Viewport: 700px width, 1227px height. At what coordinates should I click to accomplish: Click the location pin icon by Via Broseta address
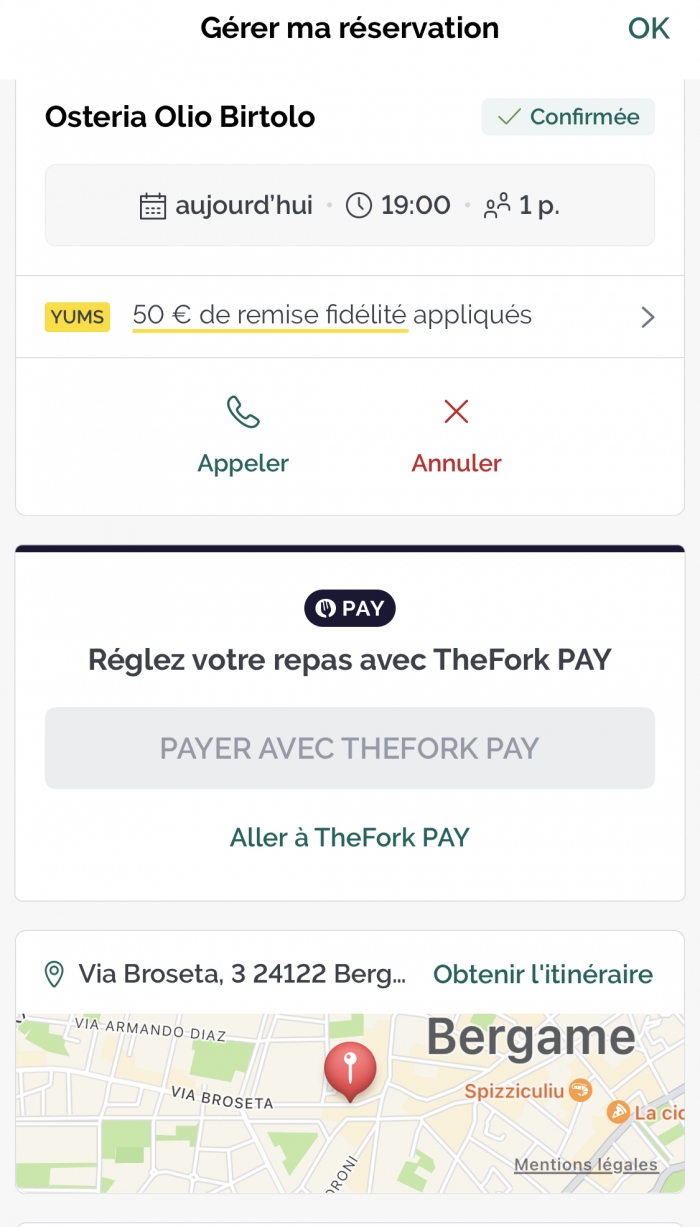pyautogui.click(x=55, y=974)
